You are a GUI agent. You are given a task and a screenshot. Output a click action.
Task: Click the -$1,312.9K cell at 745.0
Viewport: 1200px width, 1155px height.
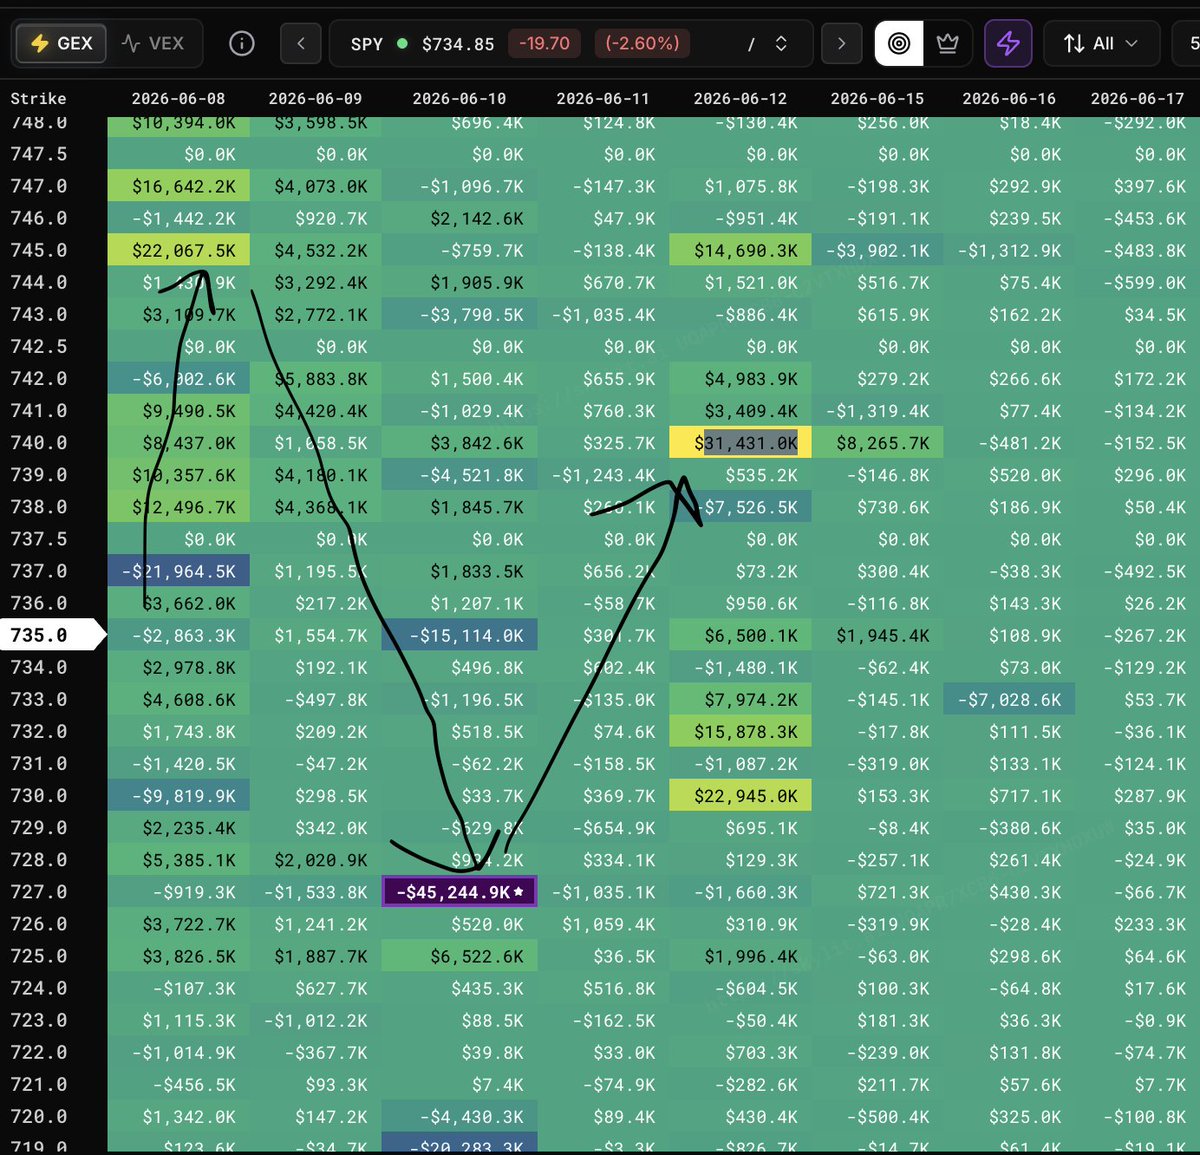point(1009,250)
